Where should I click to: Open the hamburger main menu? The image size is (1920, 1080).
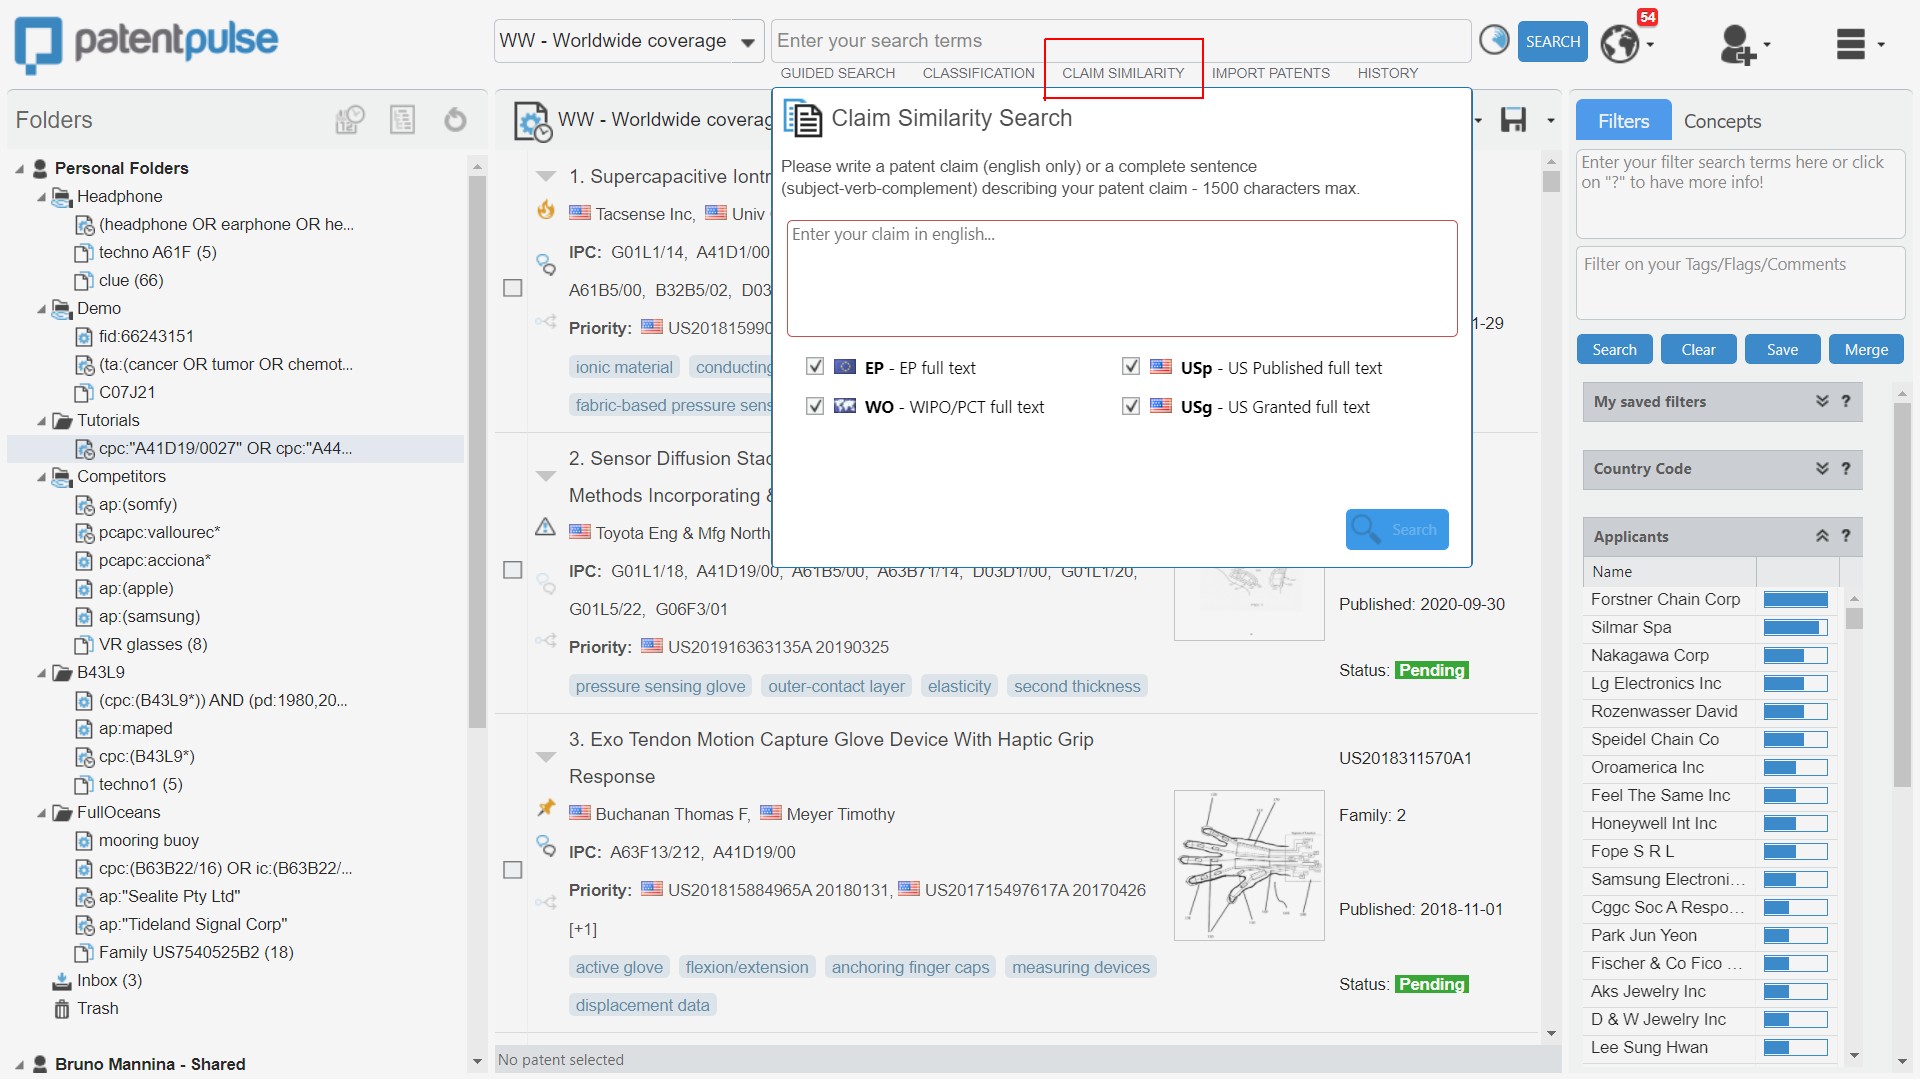(1851, 44)
